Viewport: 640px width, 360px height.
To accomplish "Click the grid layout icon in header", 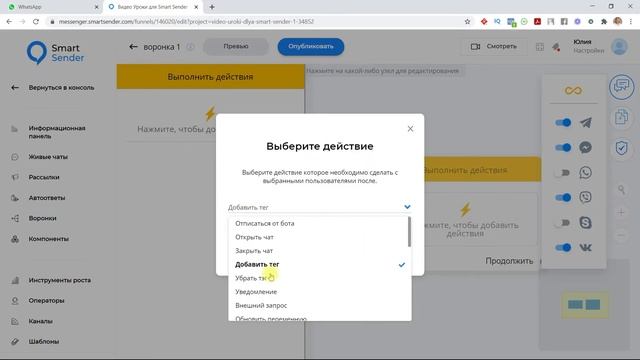I will pos(540,47).
